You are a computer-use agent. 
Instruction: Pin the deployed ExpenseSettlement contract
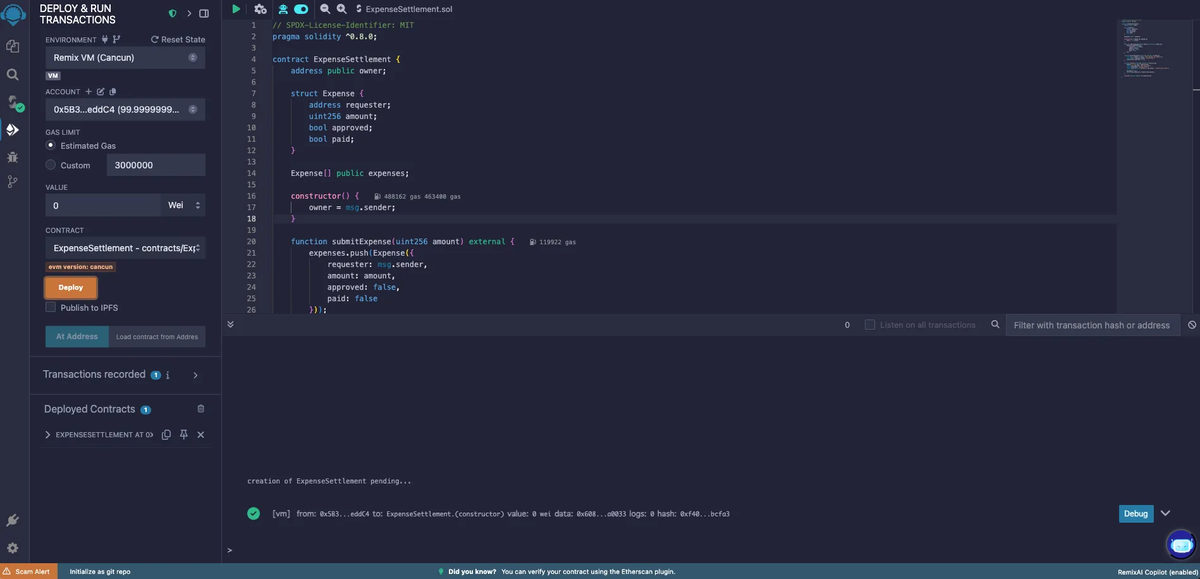click(184, 435)
